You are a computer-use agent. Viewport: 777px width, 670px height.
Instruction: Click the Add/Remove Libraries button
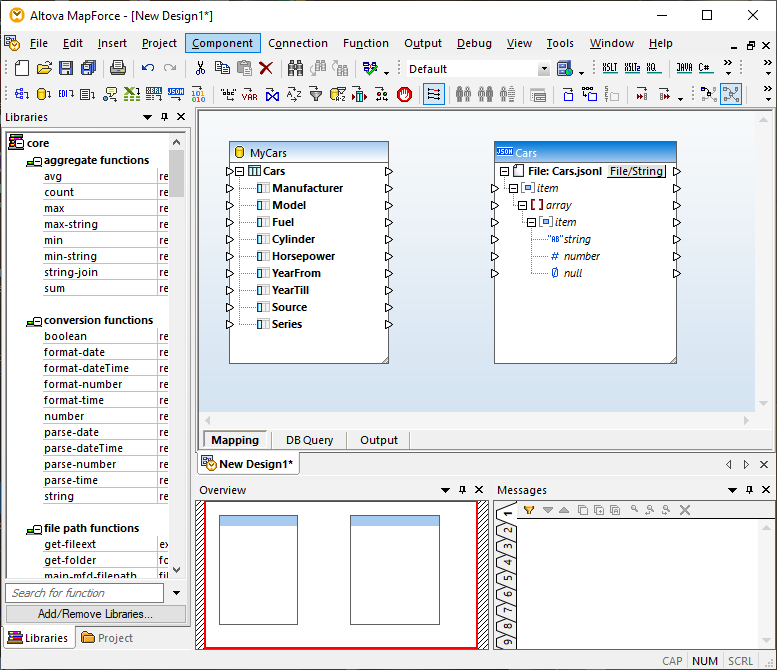click(x=95, y=614)
